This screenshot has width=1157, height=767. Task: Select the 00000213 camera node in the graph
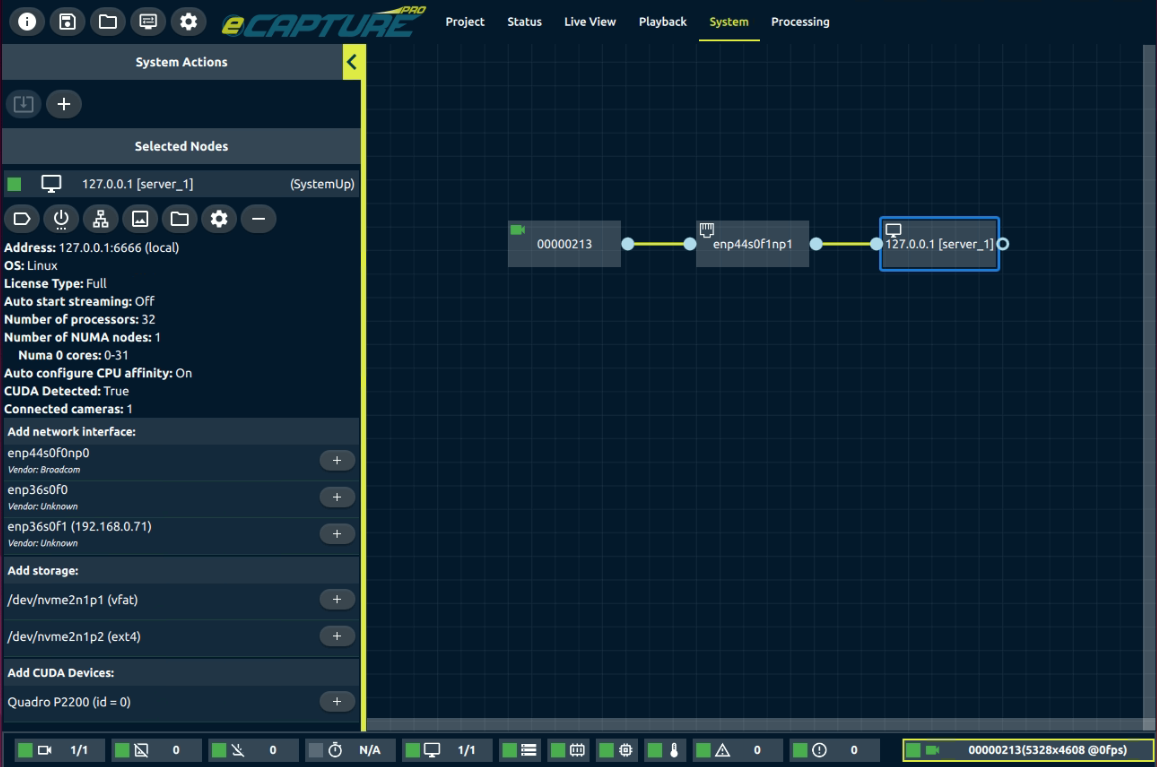coord(564,243)
